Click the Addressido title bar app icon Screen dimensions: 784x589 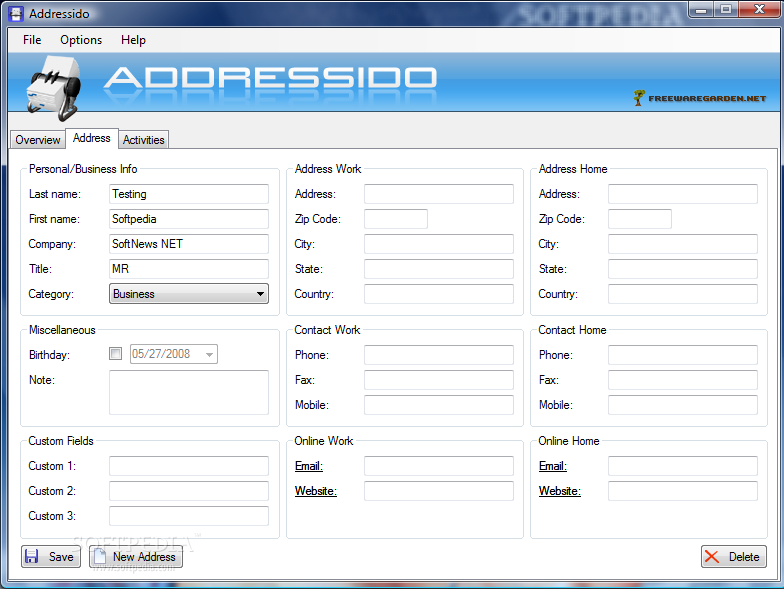point(16,14)
